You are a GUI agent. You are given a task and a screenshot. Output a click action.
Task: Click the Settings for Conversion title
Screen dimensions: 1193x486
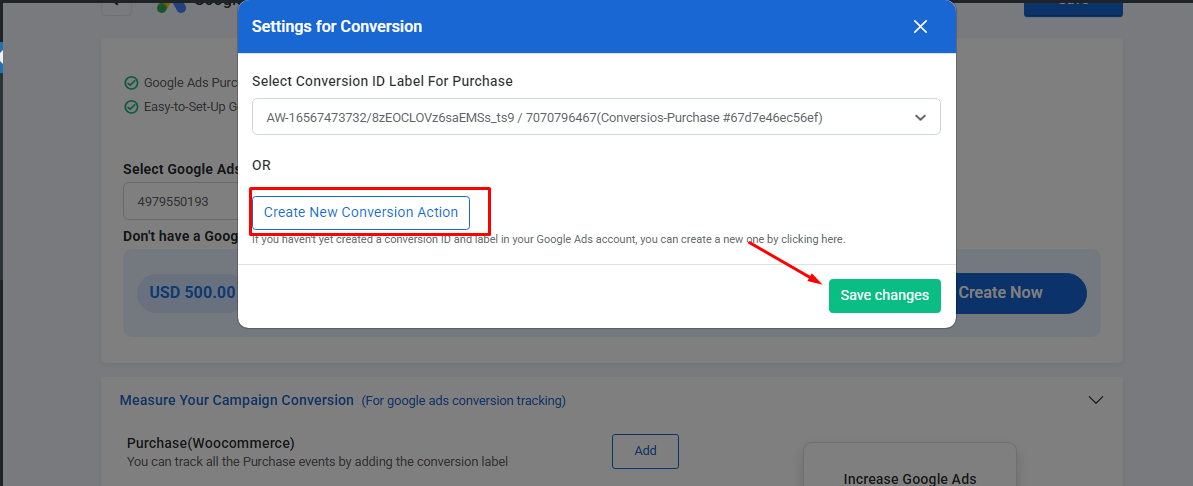[x=337, y=27]
